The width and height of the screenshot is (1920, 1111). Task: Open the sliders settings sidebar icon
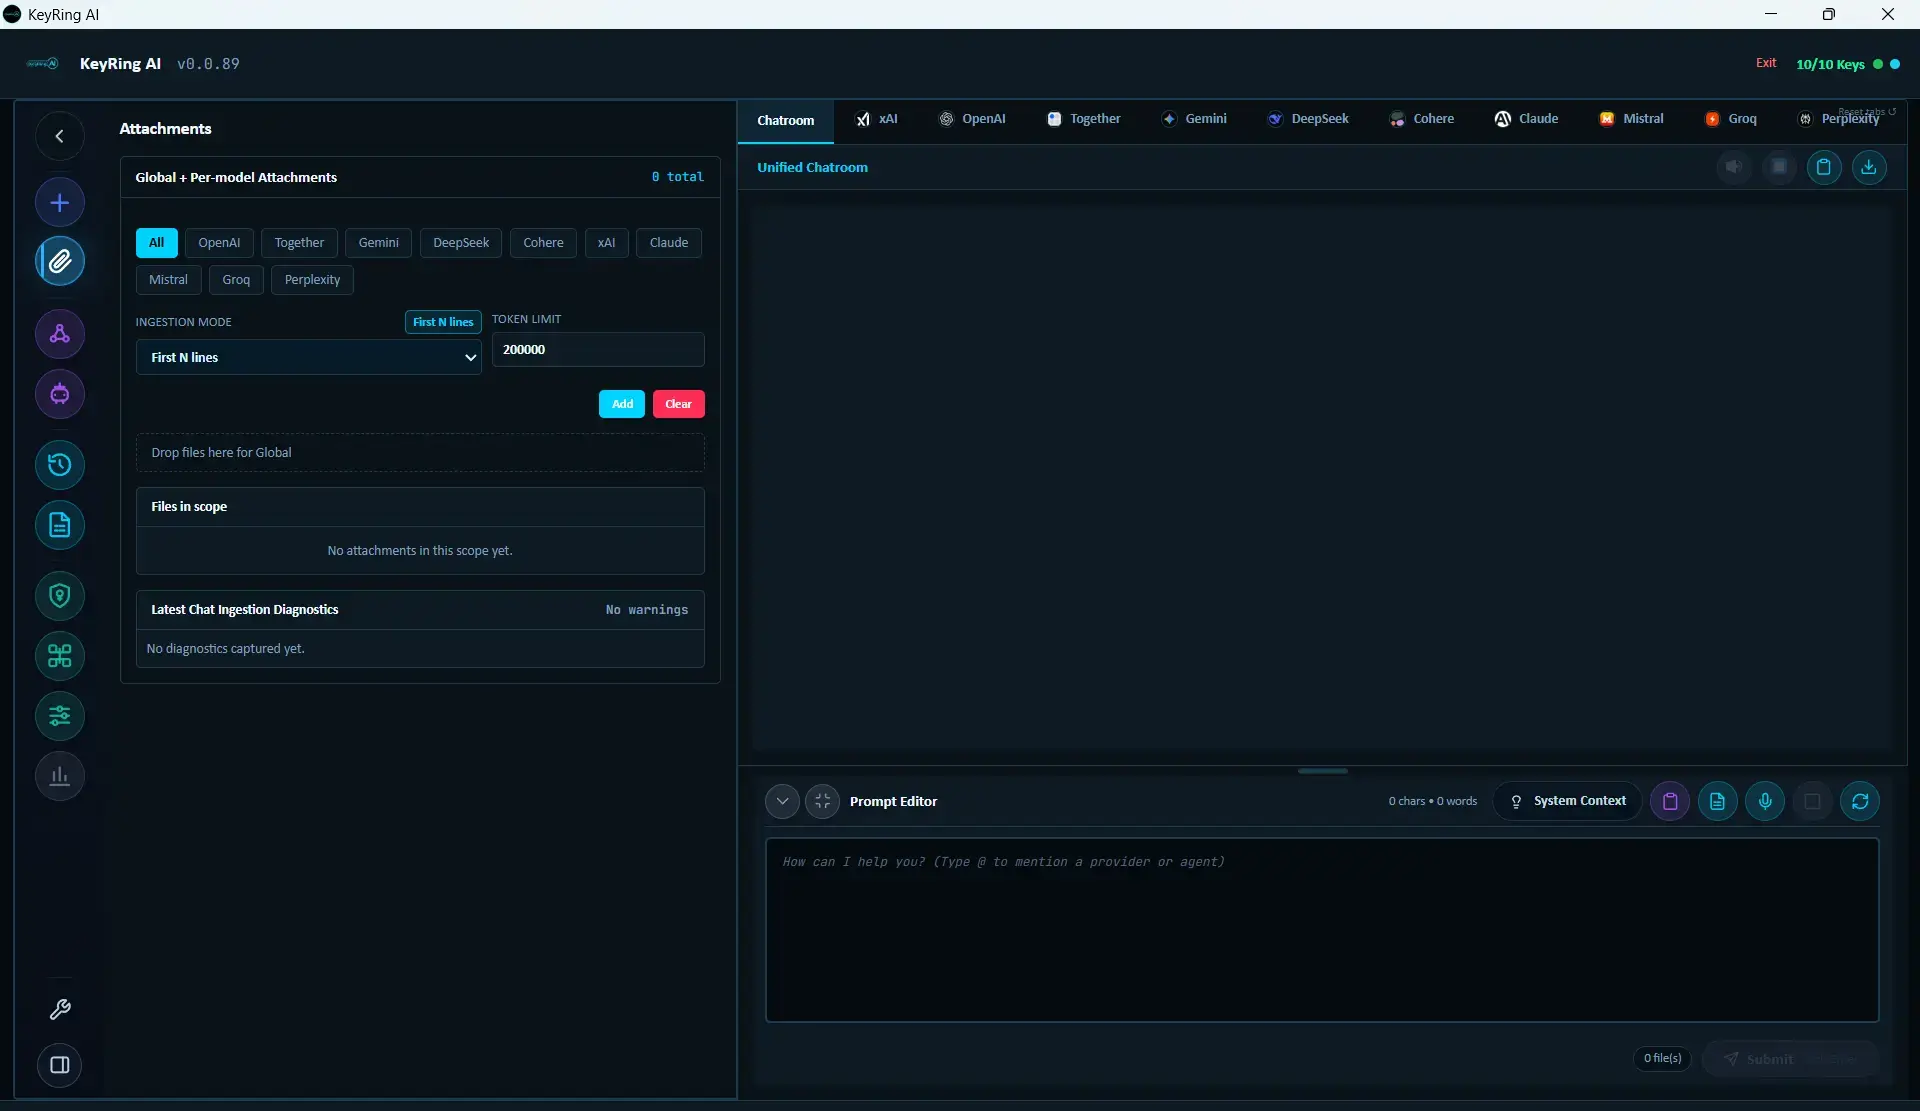coord(60,716)
